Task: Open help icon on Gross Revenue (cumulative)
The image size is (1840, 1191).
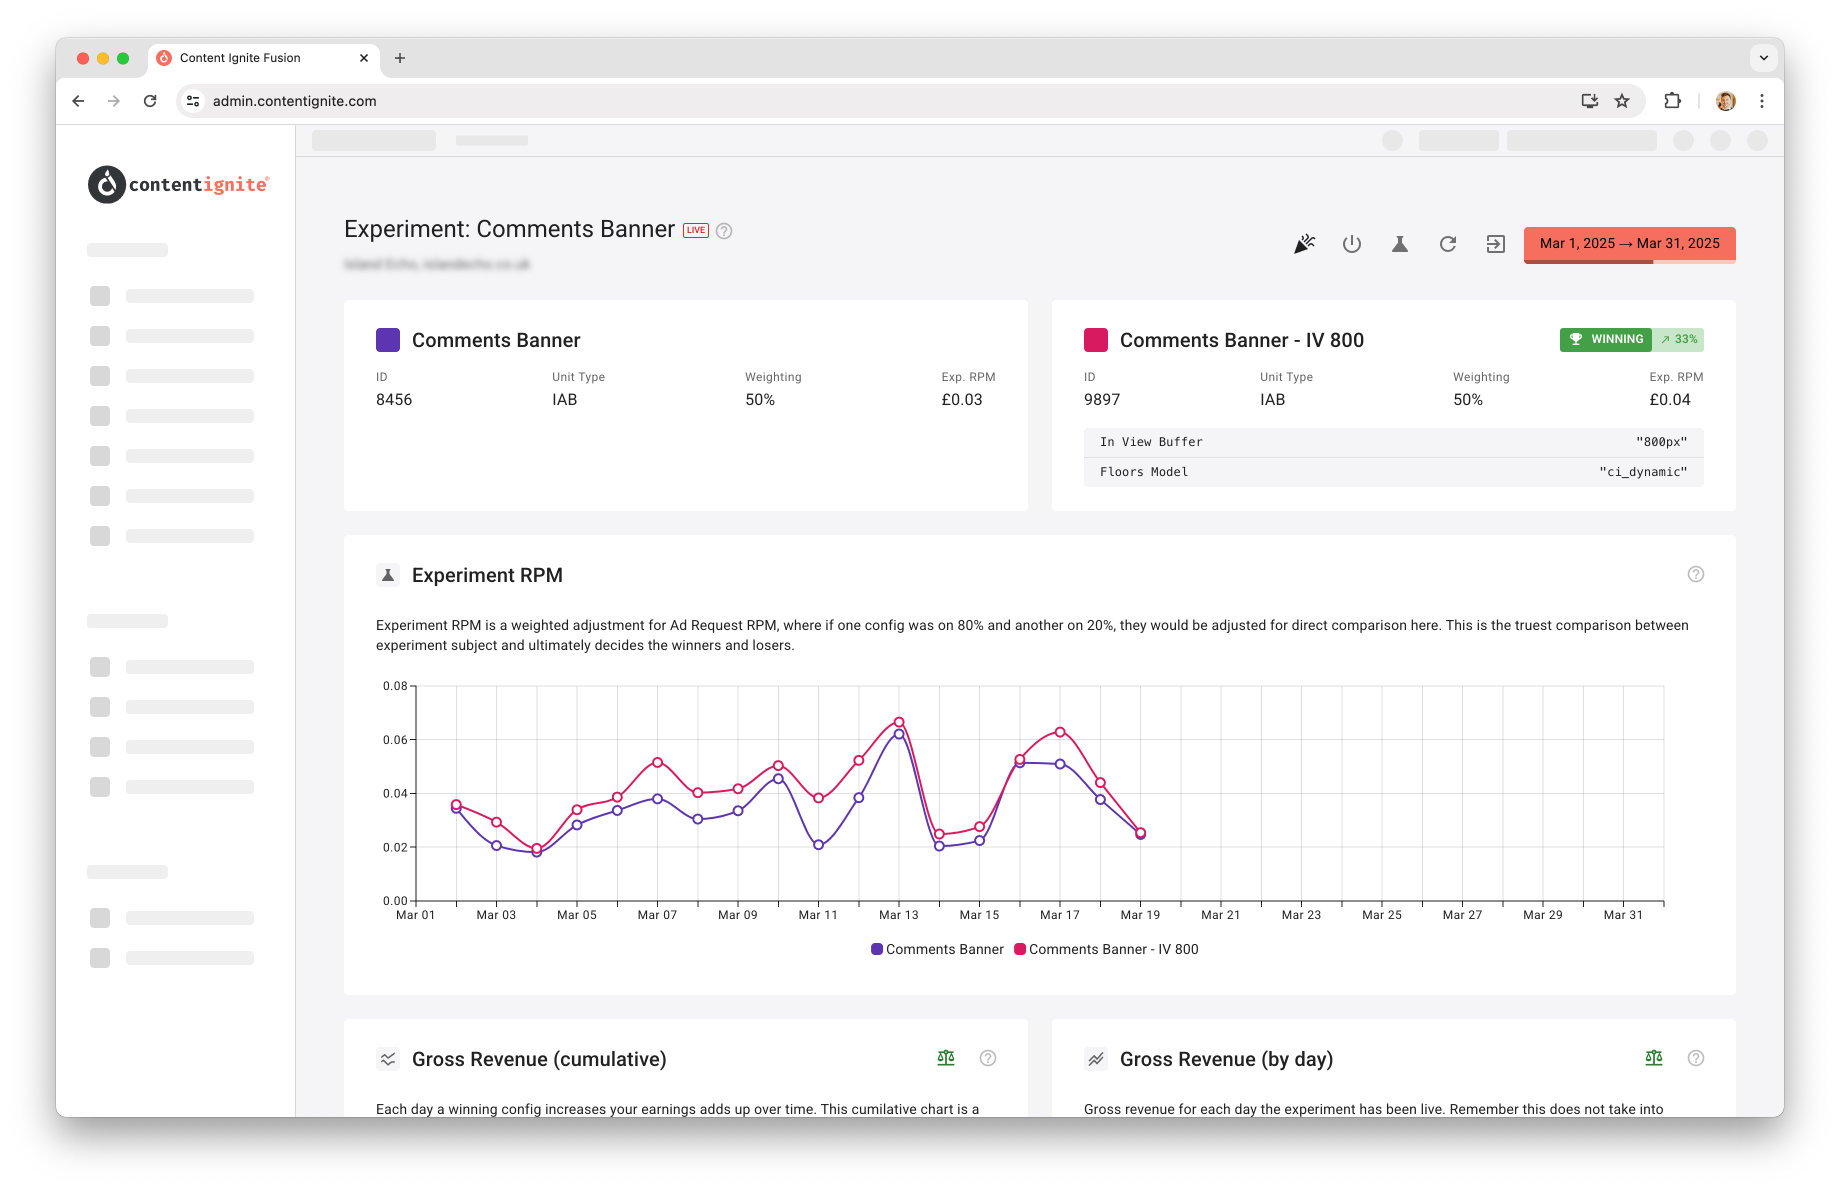Action: [988, 1058]
